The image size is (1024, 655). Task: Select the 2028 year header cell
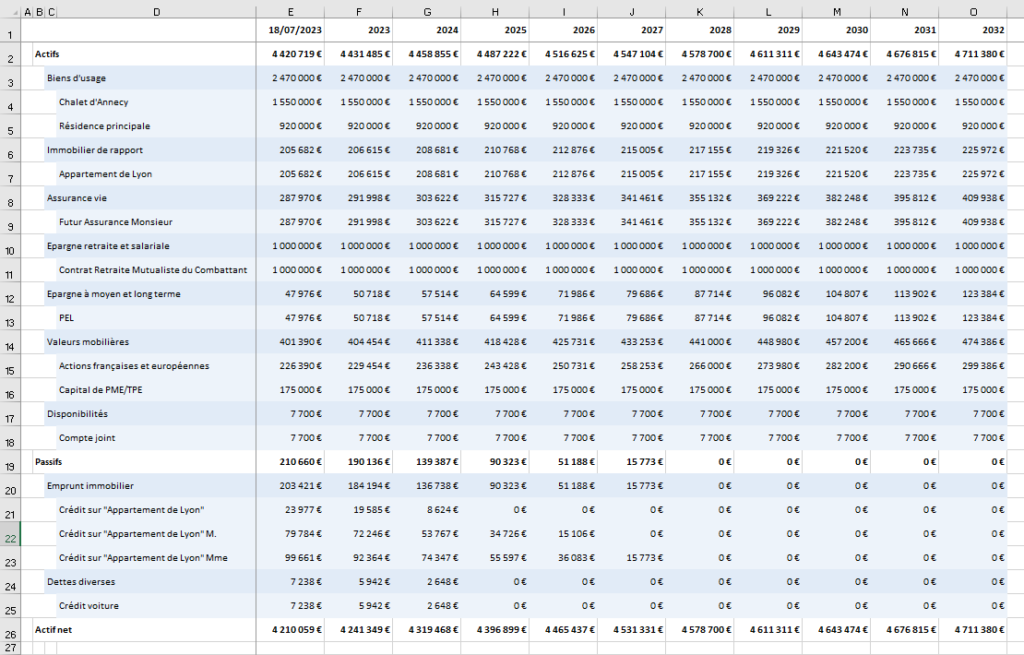699,31
